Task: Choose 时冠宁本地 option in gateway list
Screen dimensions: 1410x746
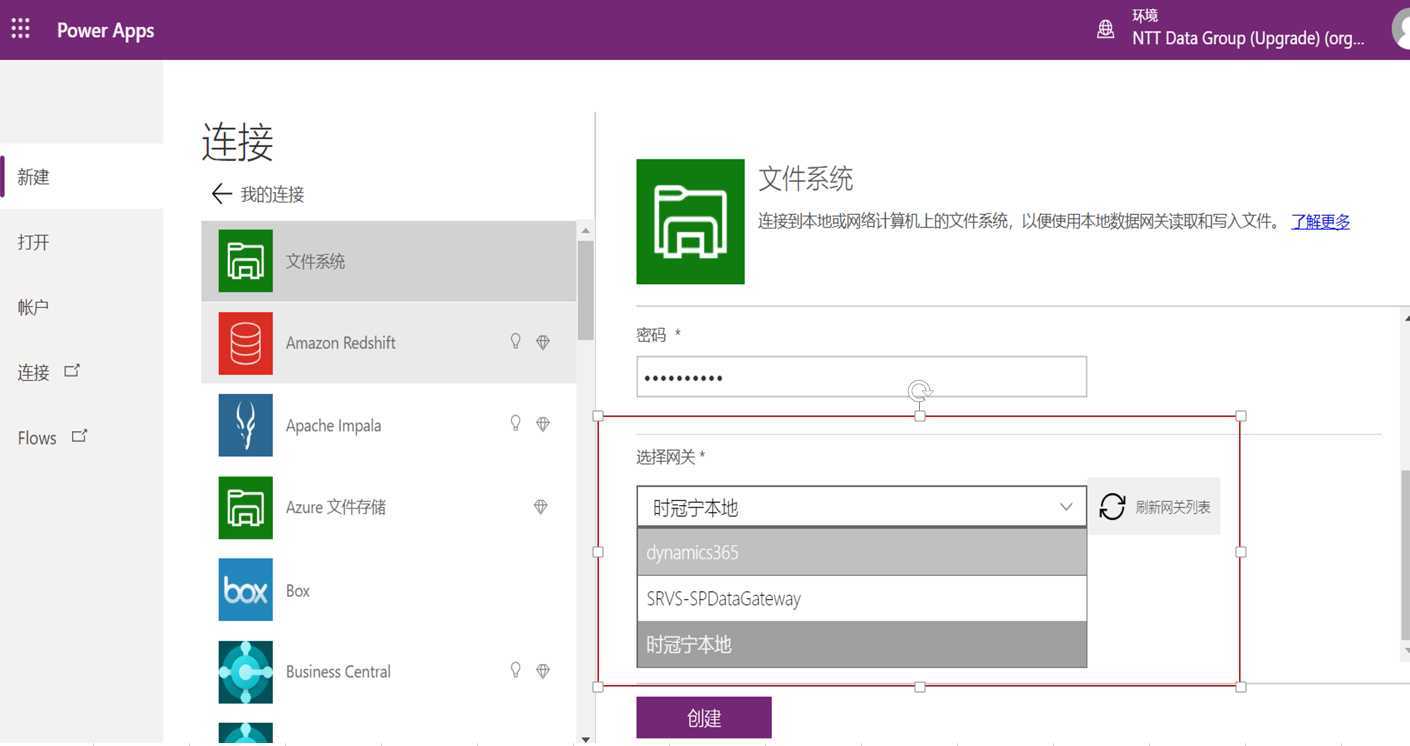Action: click(x=861, y=644)
